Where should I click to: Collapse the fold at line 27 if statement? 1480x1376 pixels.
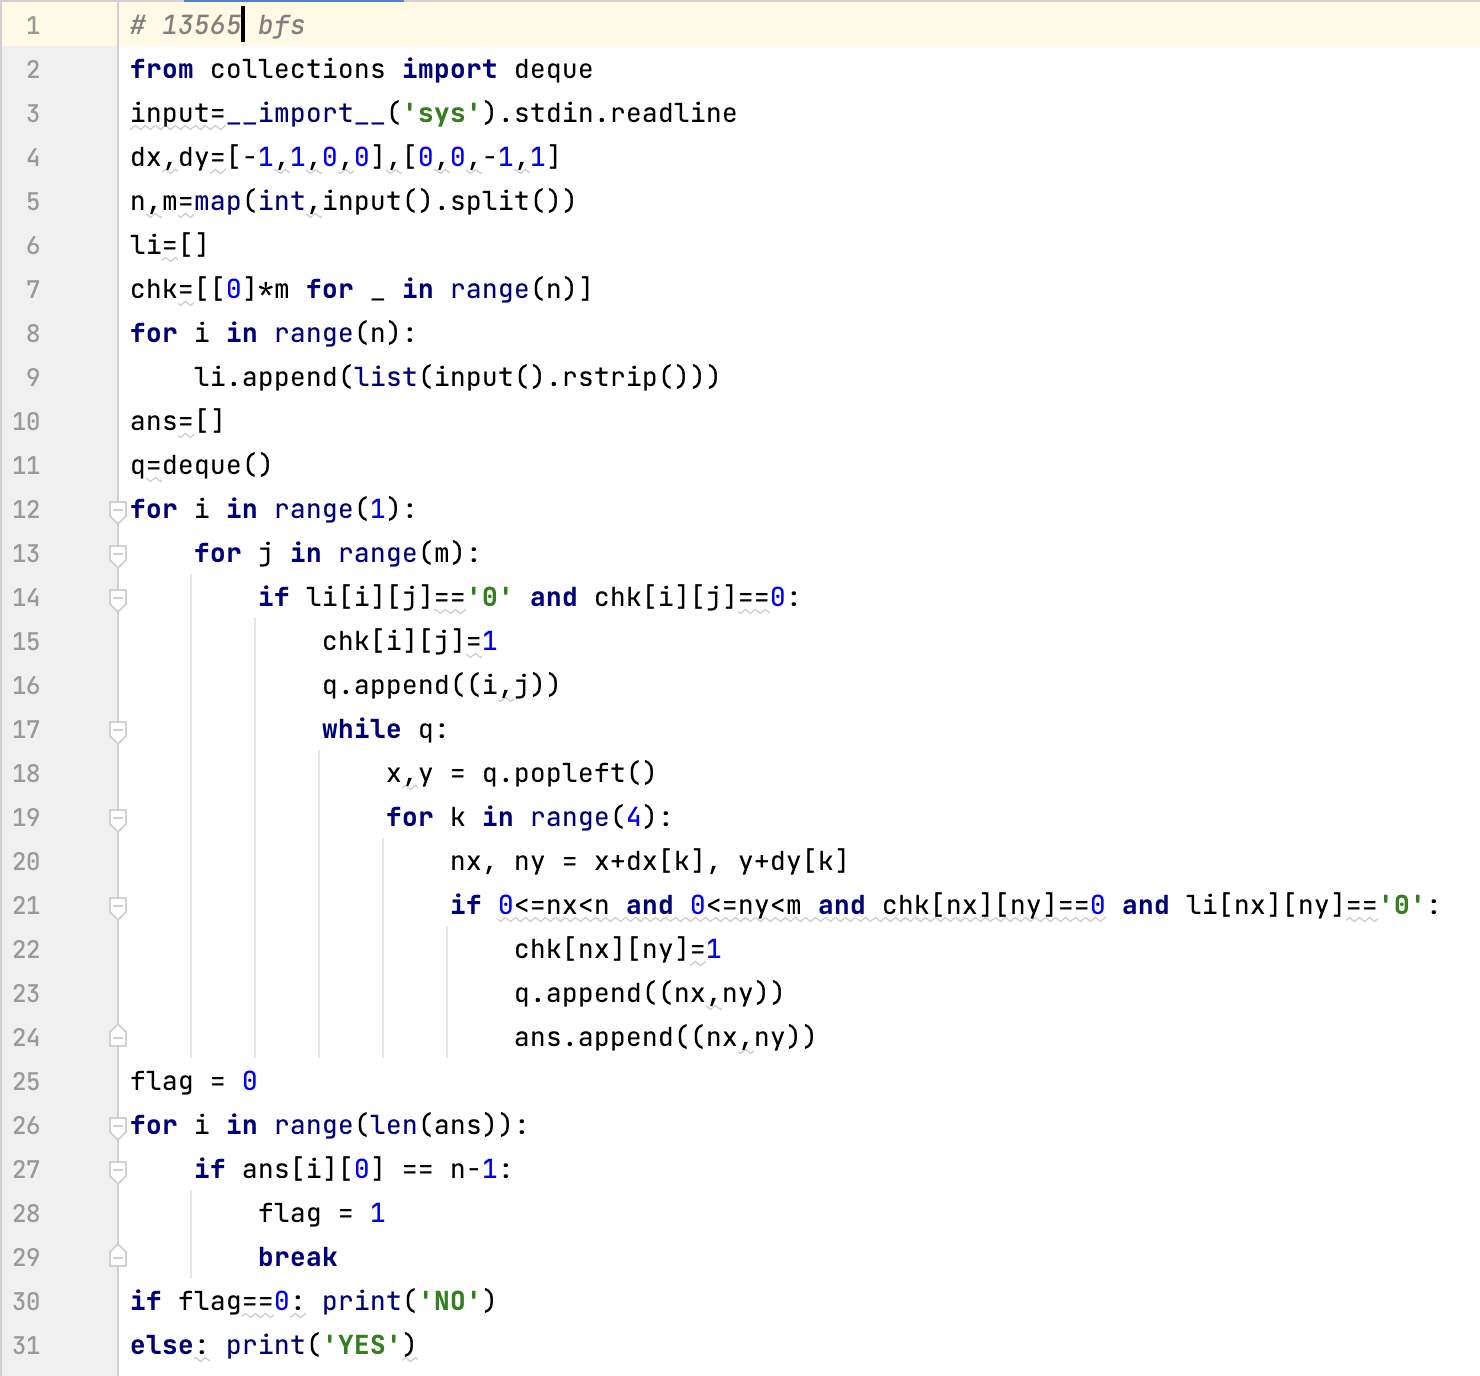point(118,1170)
